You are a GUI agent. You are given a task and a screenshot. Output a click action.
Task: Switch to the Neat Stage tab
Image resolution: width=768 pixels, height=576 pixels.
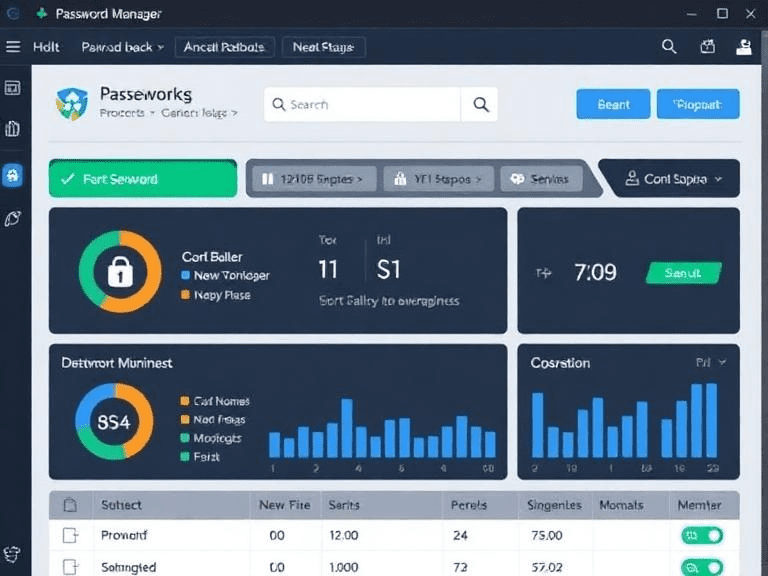click(x=323, y=47)
